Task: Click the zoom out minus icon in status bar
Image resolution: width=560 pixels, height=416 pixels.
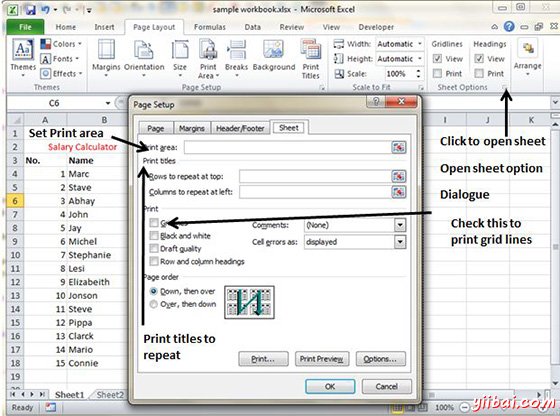Action: pos(464,407)
